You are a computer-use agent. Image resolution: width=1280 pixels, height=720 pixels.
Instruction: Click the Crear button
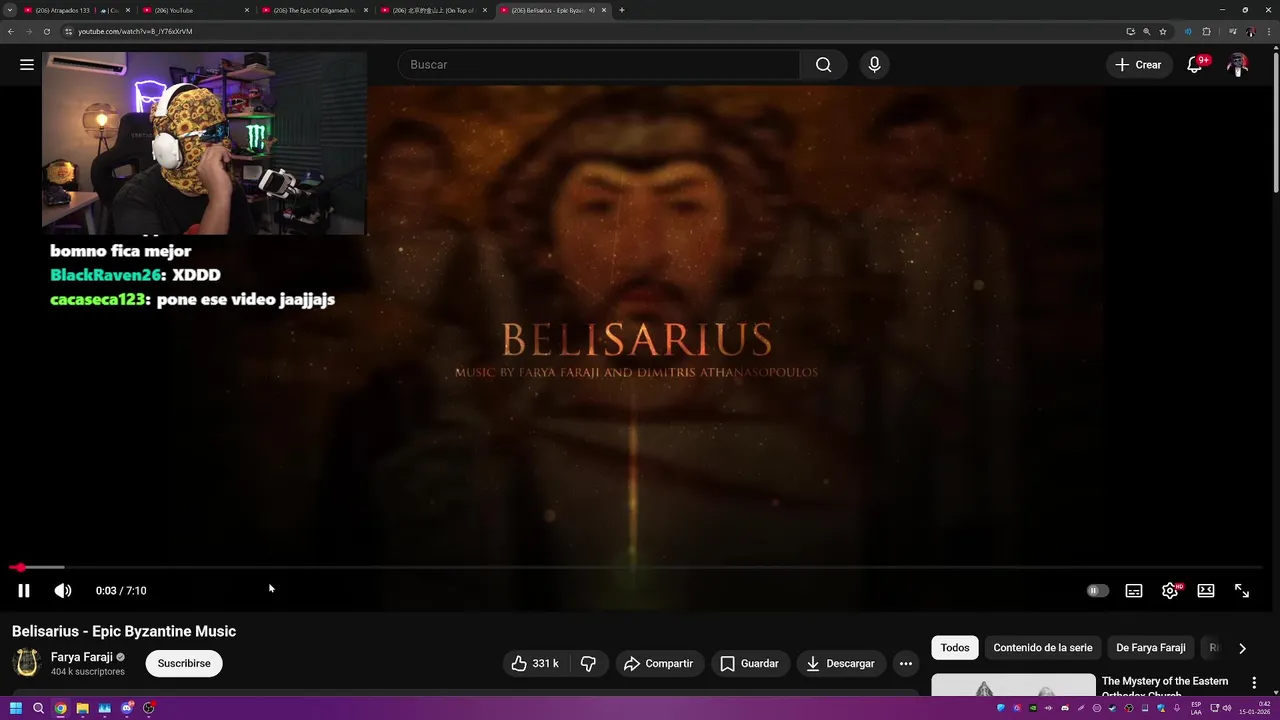click(x=1139, y=64)
